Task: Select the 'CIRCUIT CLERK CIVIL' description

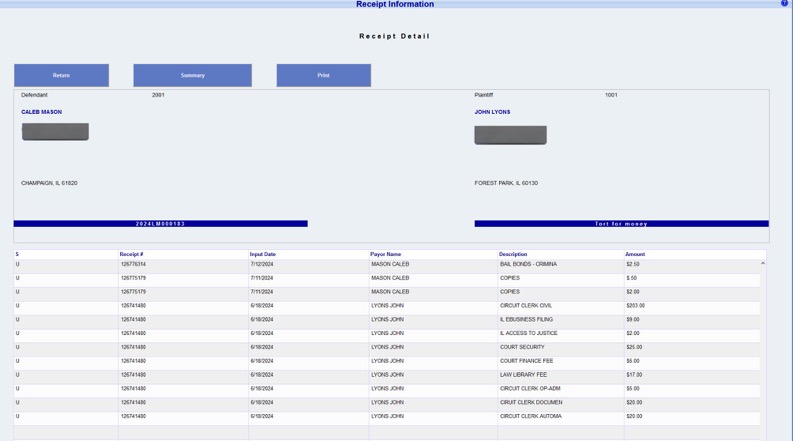Action: [x=525, y=305]
